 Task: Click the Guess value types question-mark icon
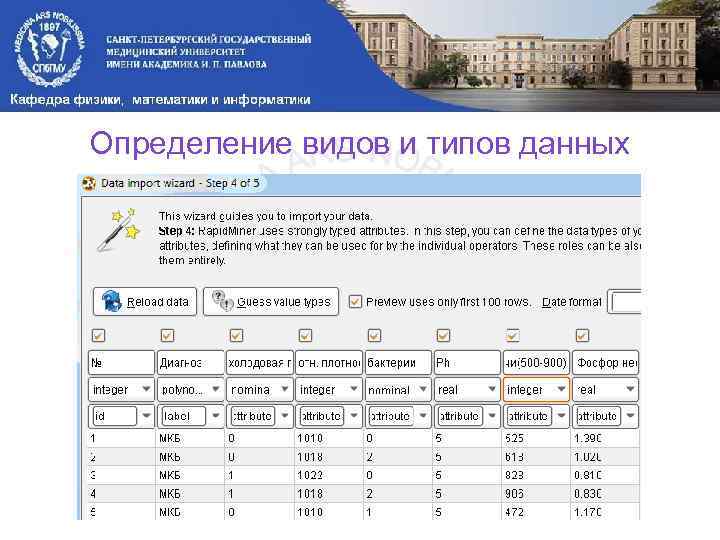click(x=223, y=301)
